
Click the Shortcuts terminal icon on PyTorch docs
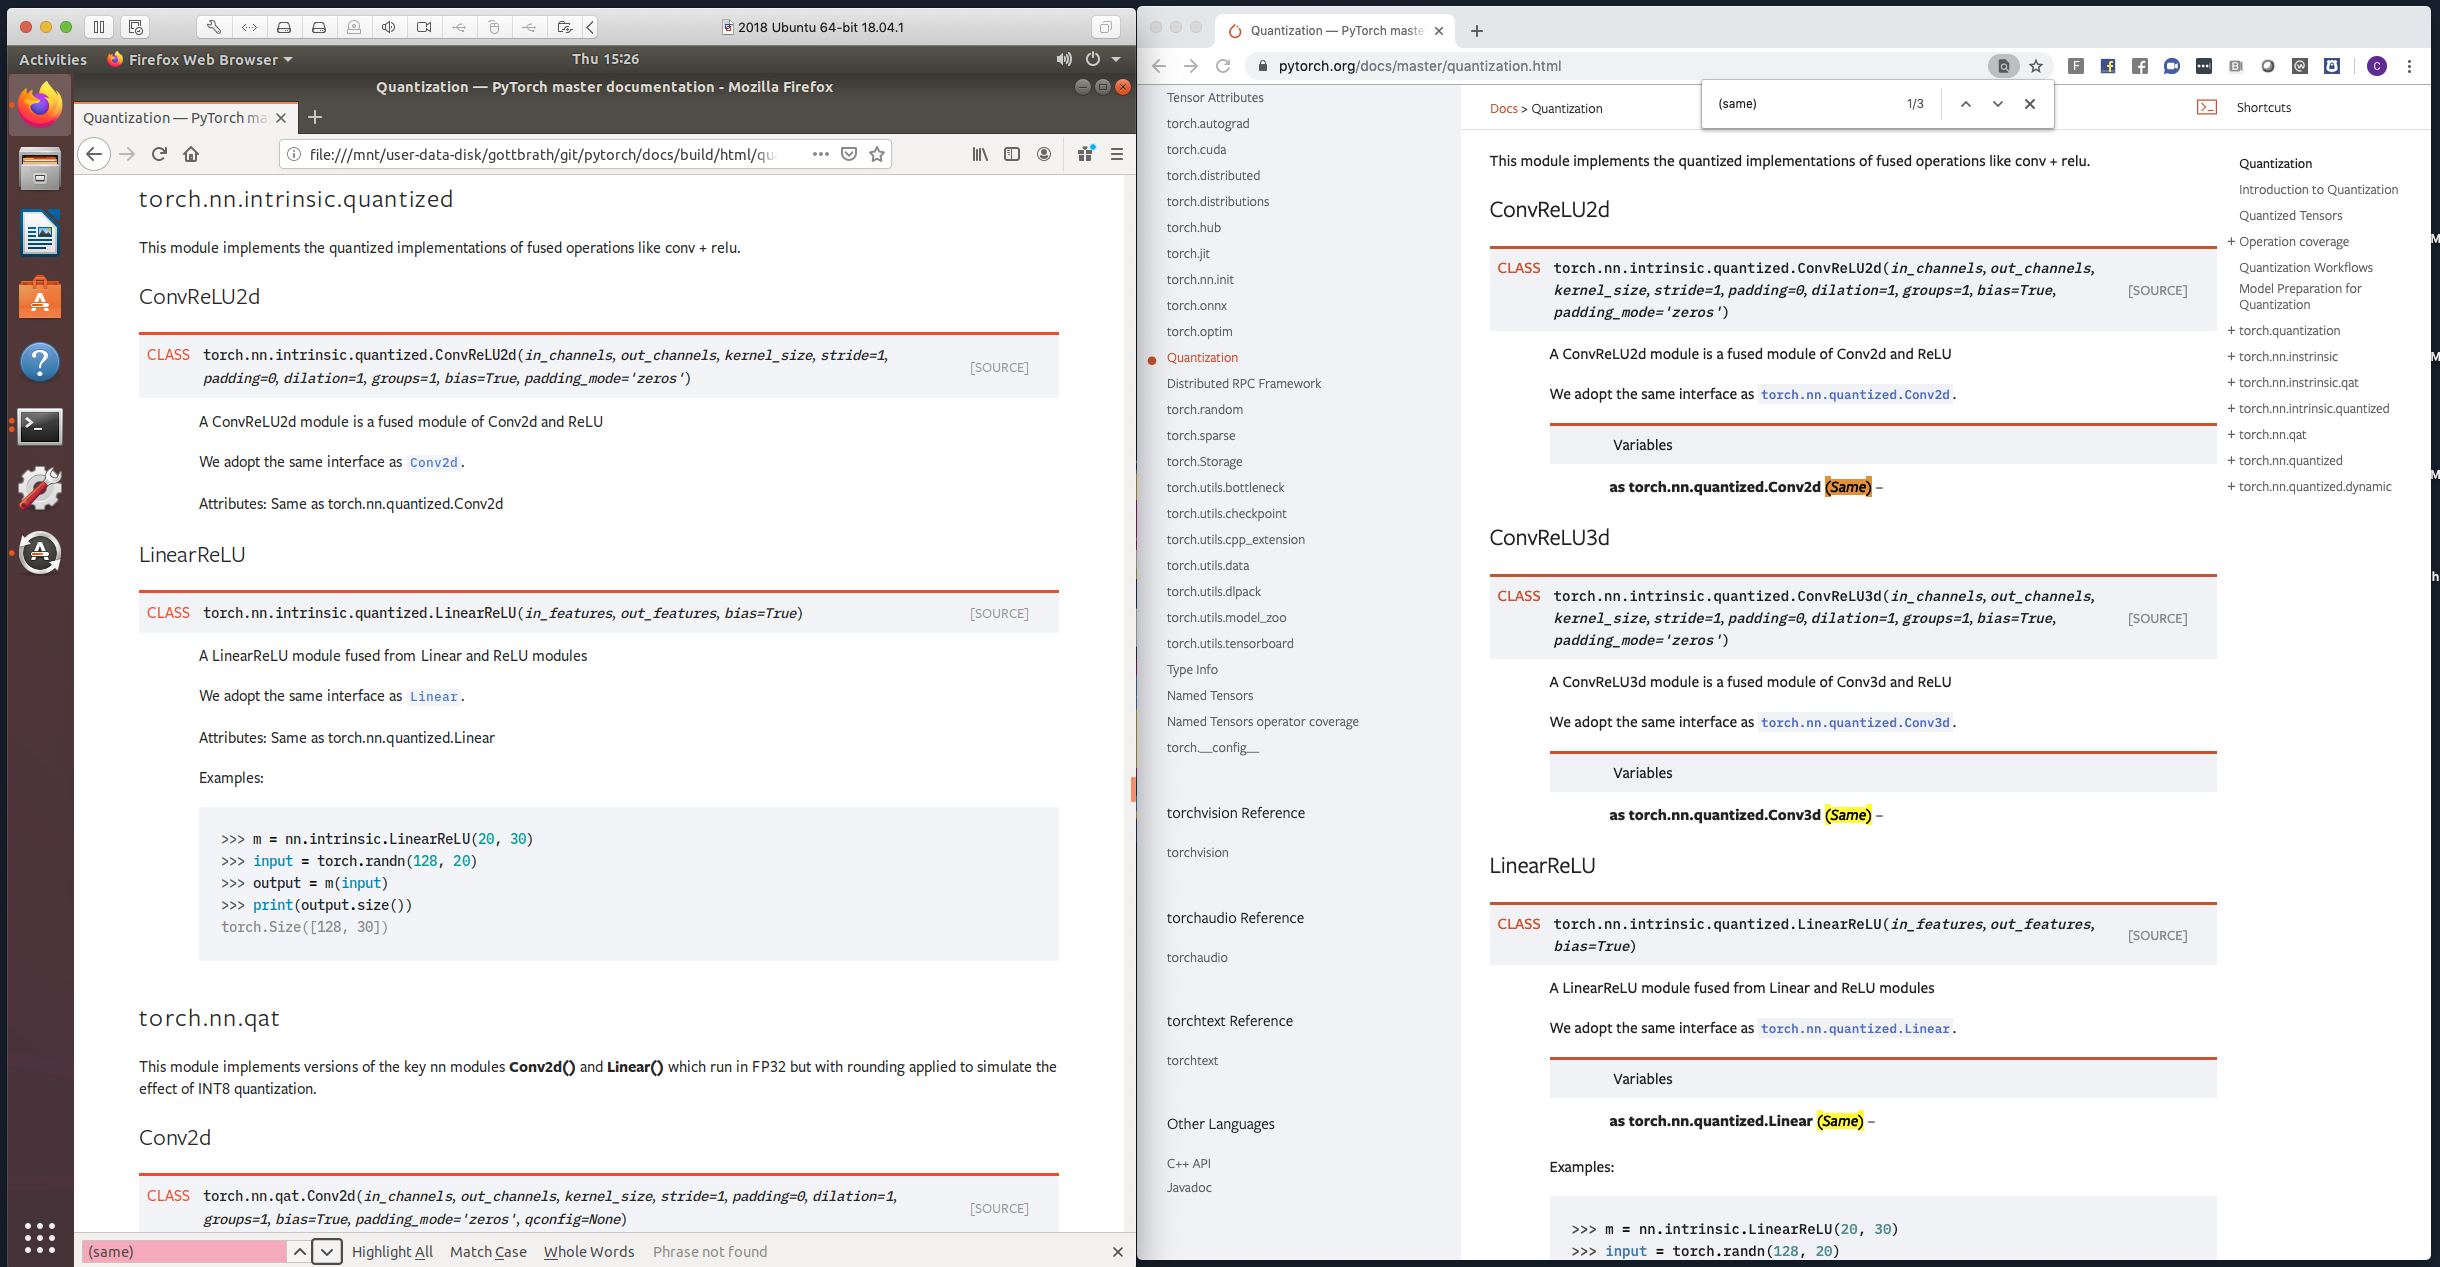point(2206,106)
